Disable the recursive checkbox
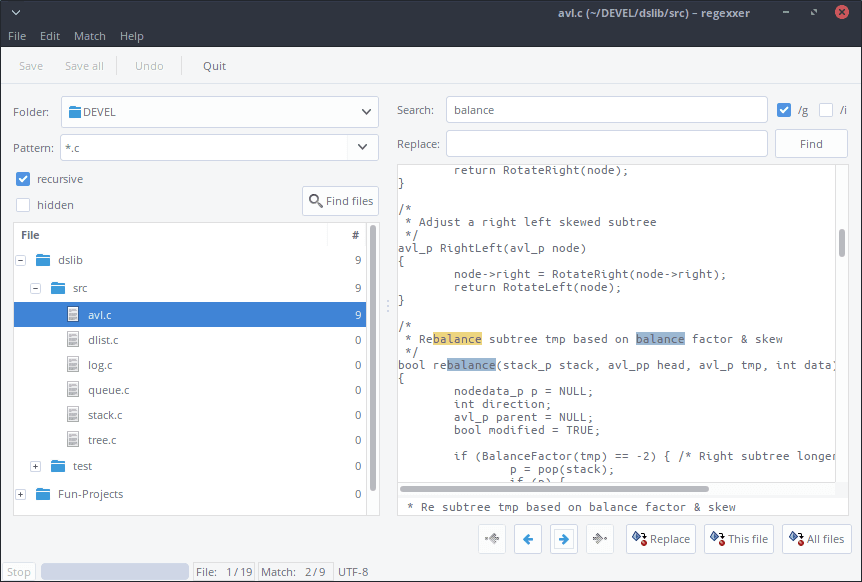The image size is (862, 582). coord(23,179)
